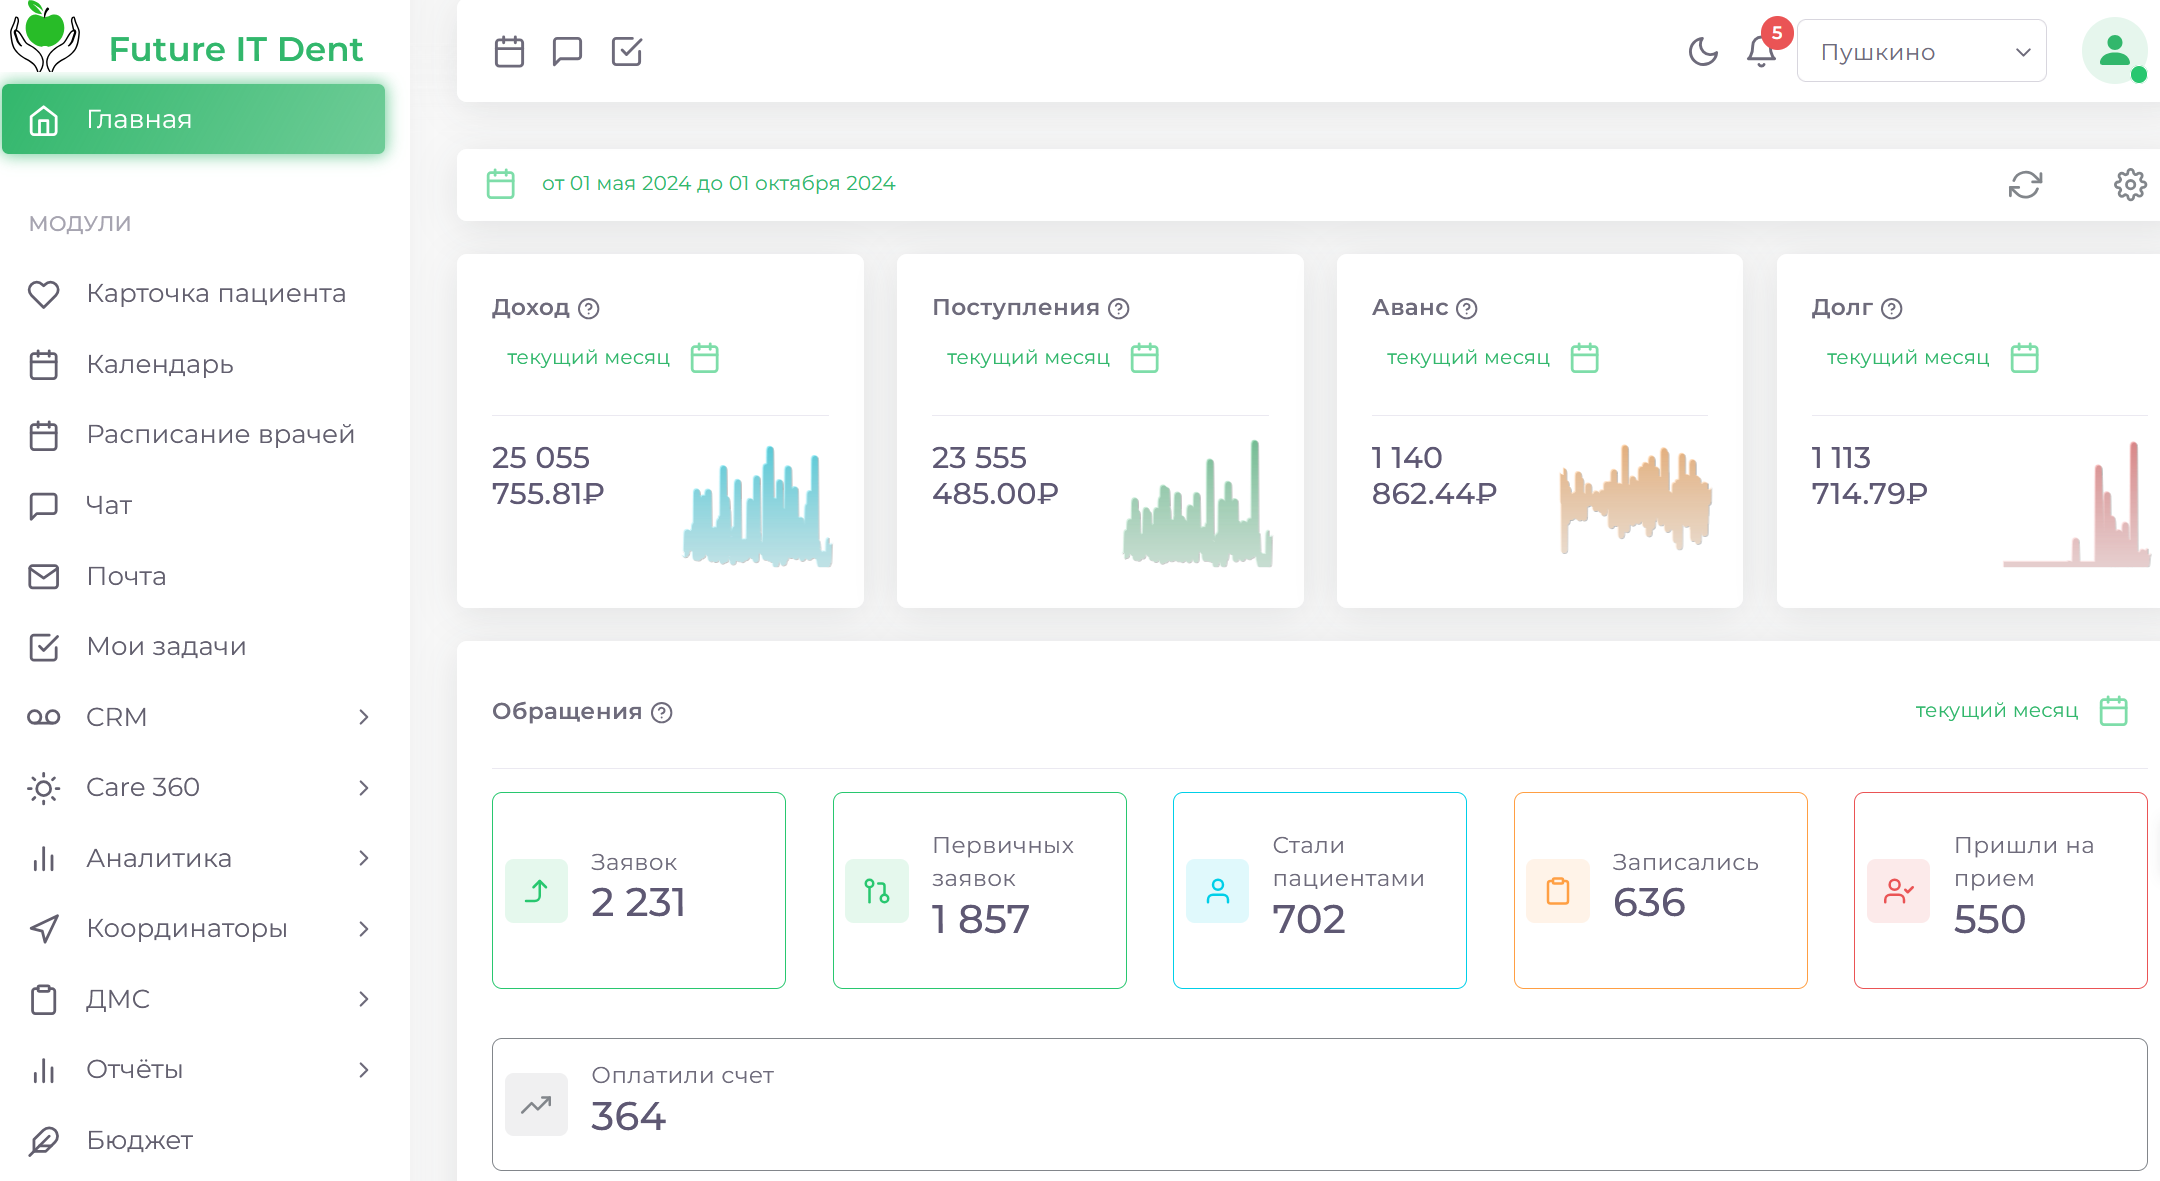Open the calendar icon in top toolbar
This screenshot has height=1181, width=2160.
pyautogui.click(x=509, y=51)
